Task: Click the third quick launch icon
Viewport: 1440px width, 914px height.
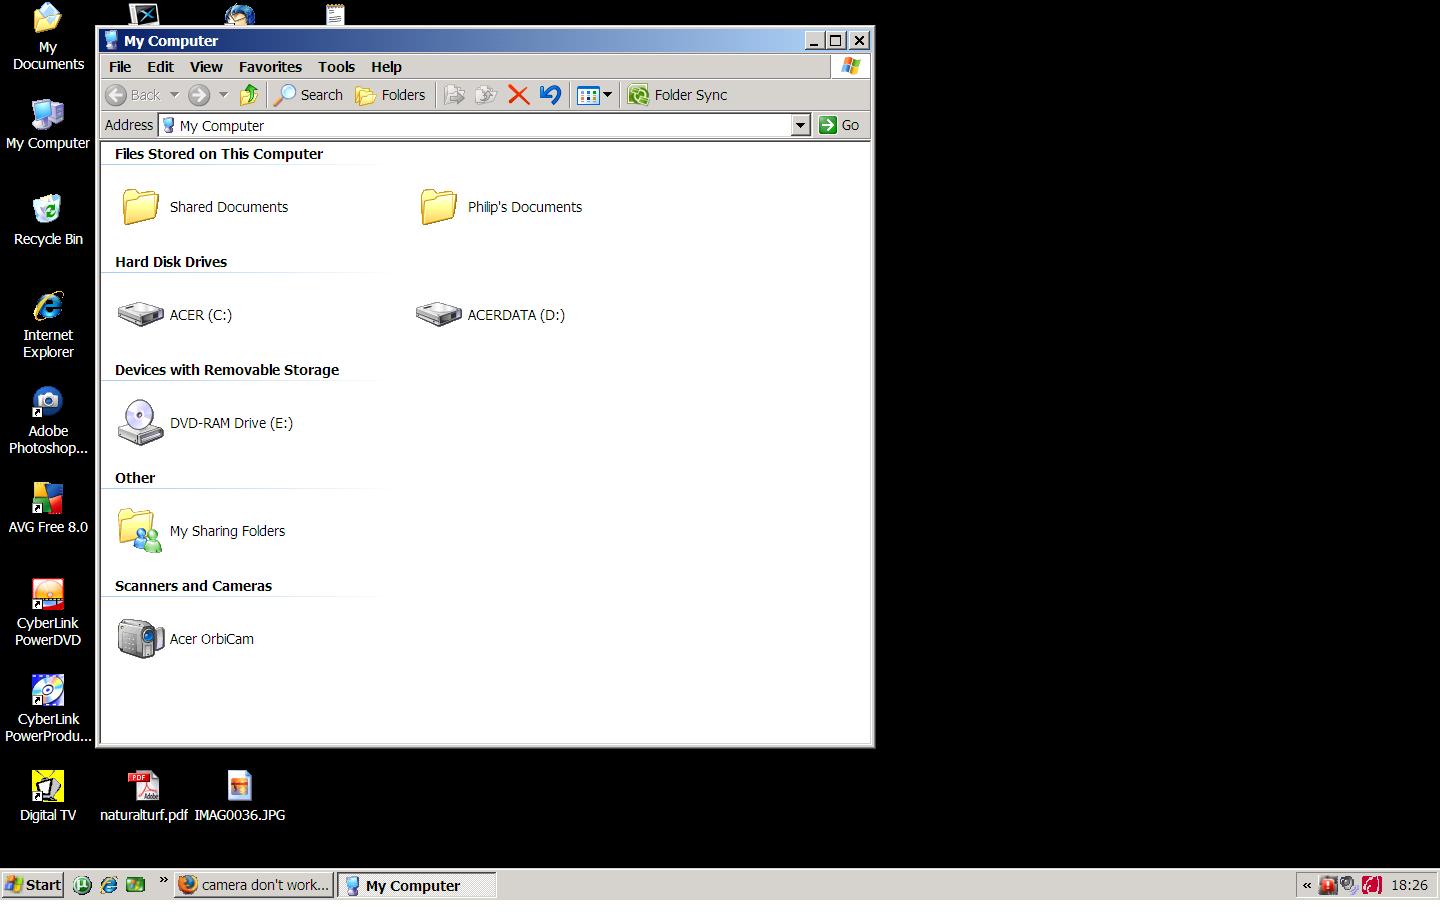Action: pos(135,885)
